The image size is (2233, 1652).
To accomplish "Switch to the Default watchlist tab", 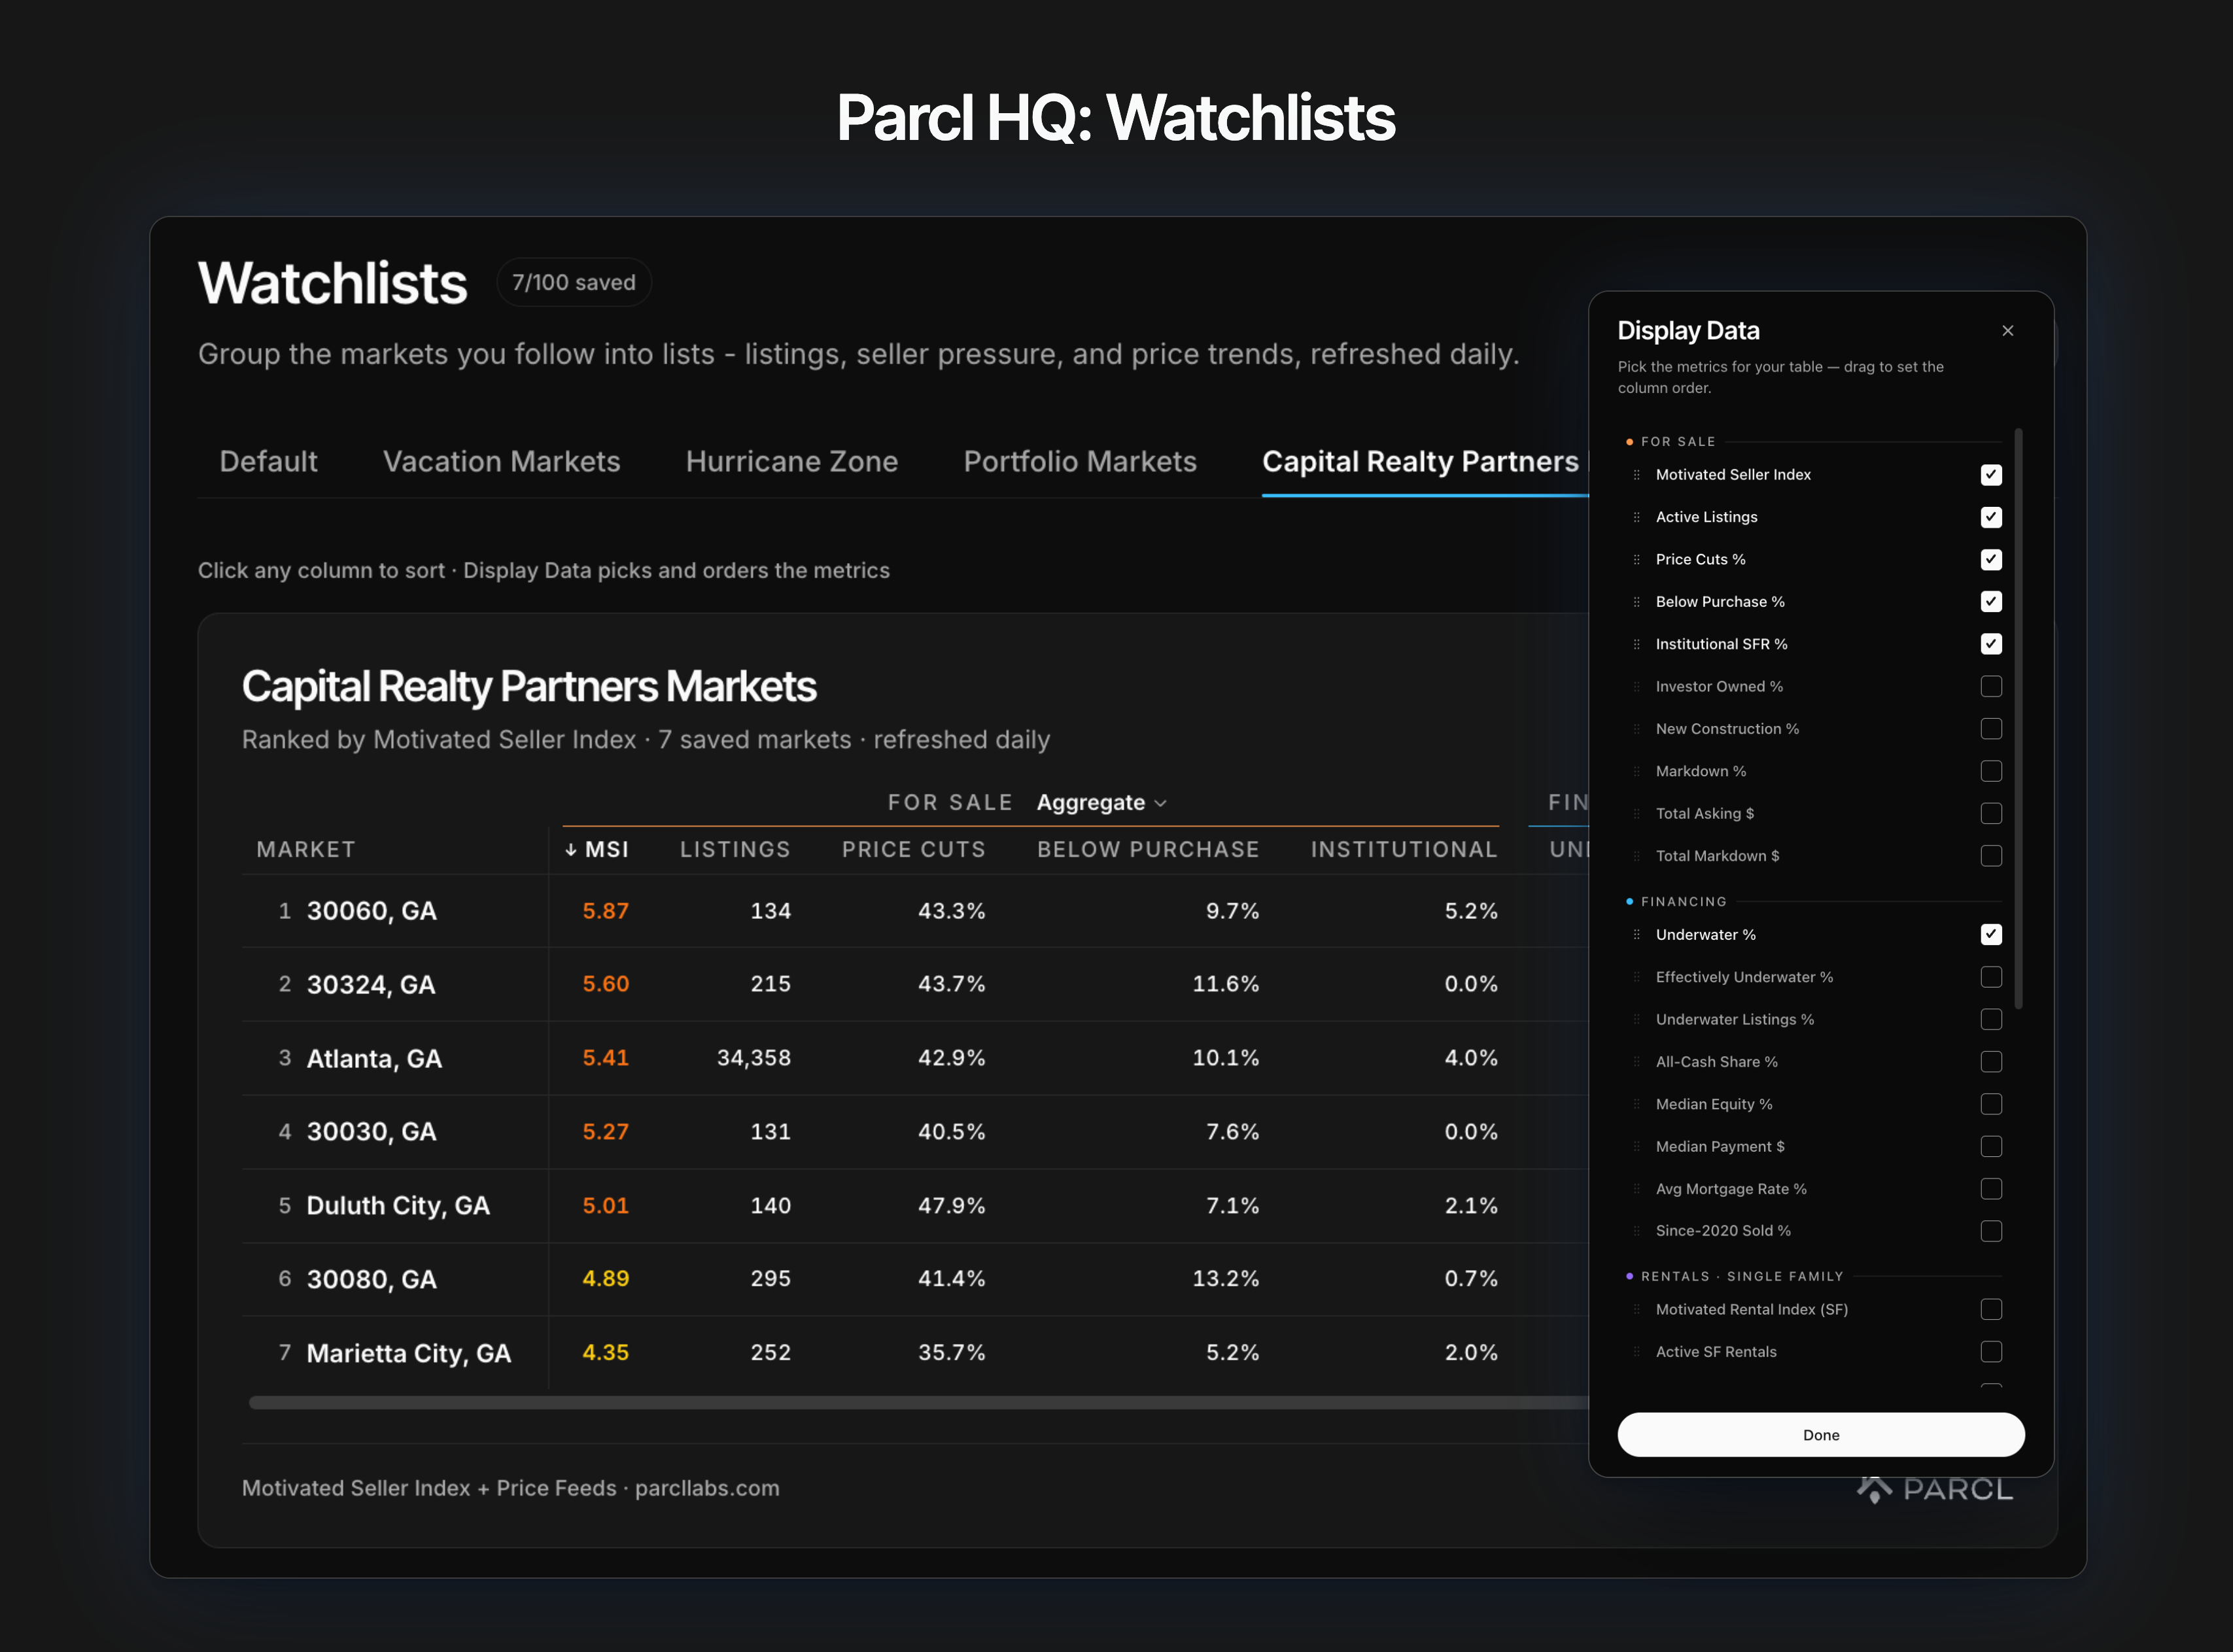I will (268, 462).
